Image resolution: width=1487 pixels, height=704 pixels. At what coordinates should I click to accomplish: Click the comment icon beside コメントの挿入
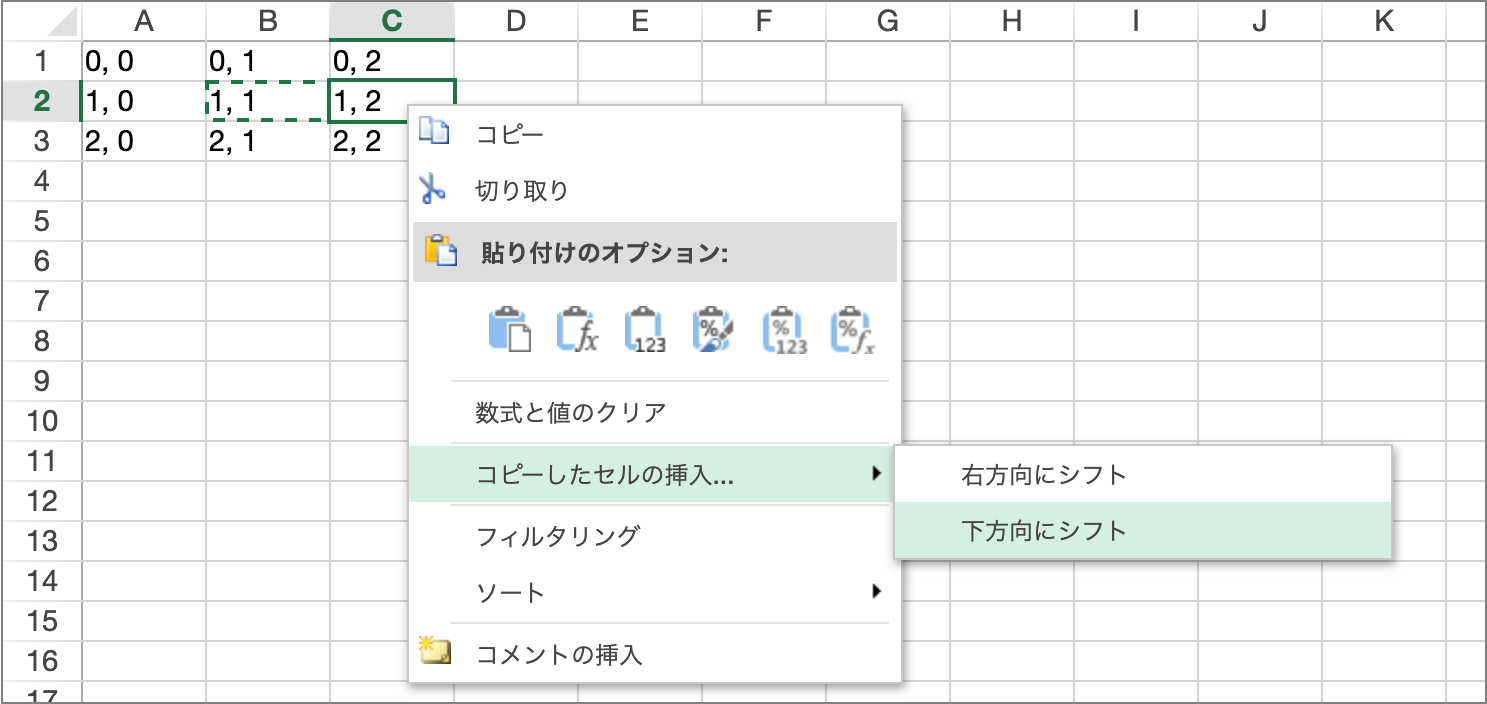tap(435, 652)
